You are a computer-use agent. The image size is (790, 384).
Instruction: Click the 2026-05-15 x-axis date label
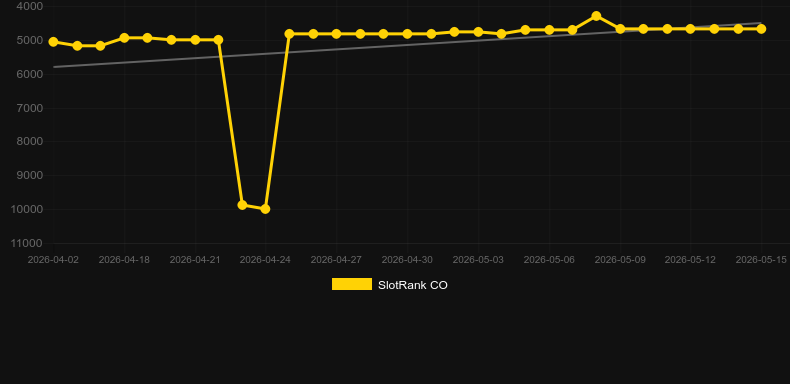point(761,260)
